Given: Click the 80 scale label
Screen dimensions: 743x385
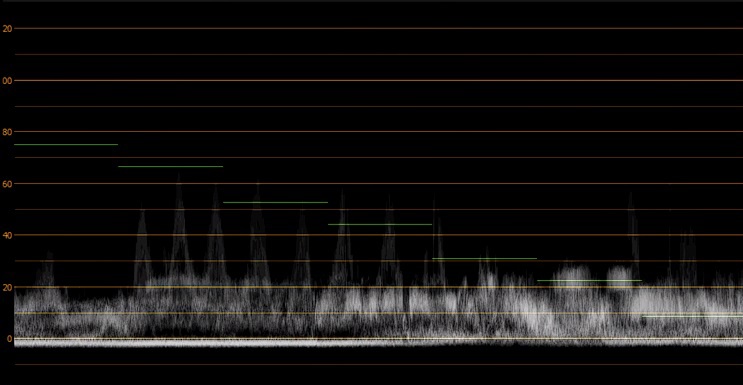Looking at the screenshot, I should (x=7, y=132).
